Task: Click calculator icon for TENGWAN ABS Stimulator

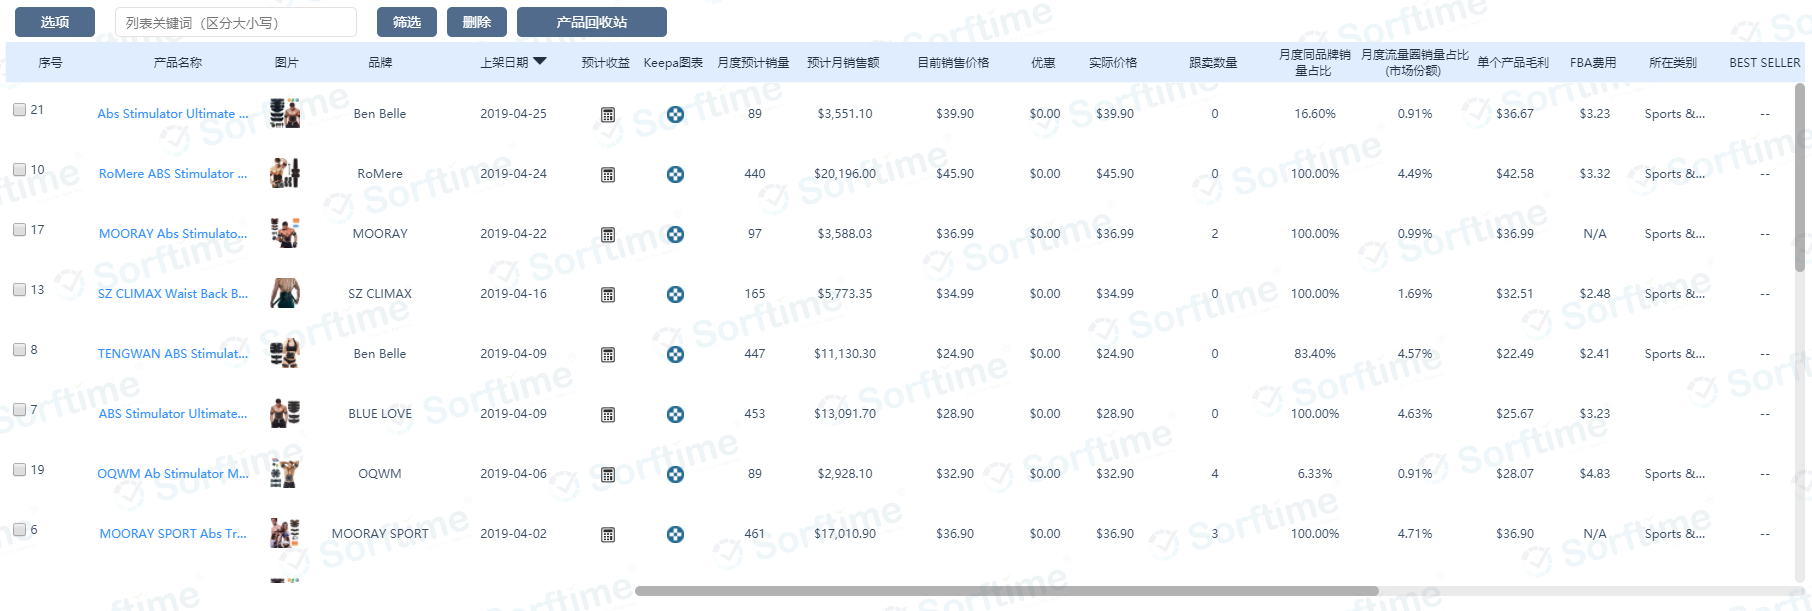Action: point(607,355)
